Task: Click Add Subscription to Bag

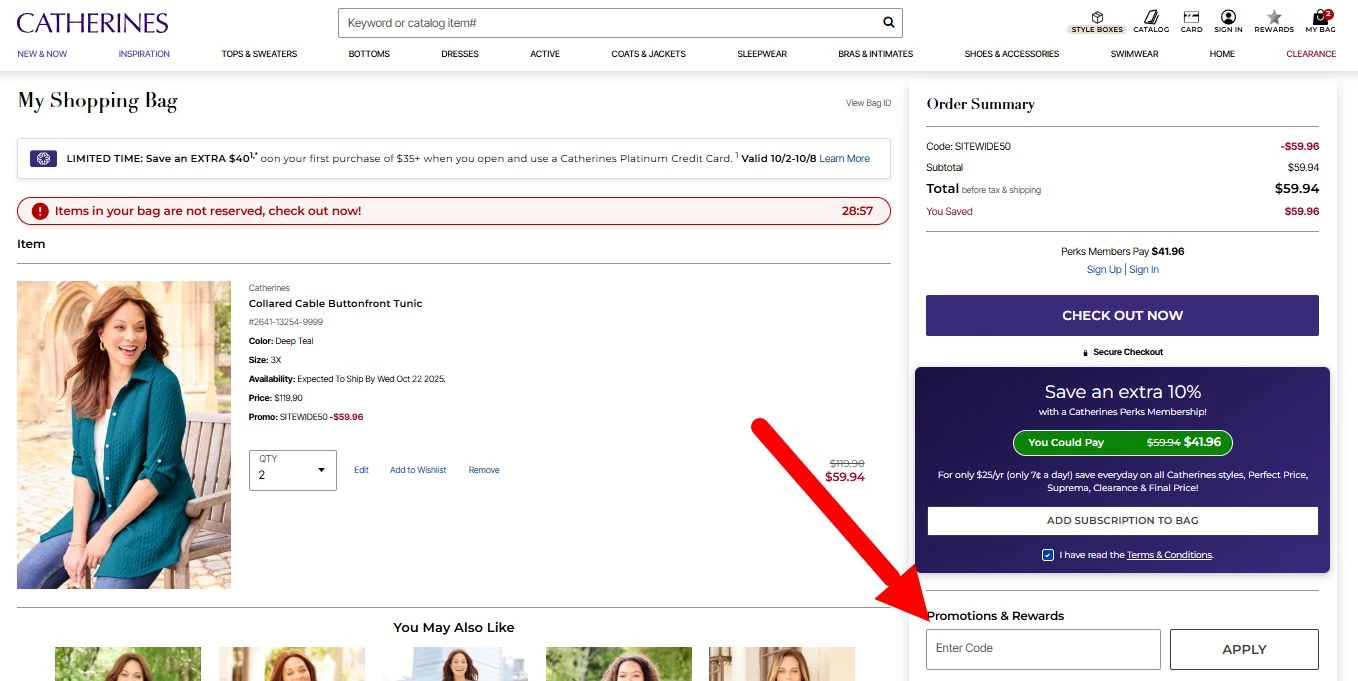Action: (1122, 521)
